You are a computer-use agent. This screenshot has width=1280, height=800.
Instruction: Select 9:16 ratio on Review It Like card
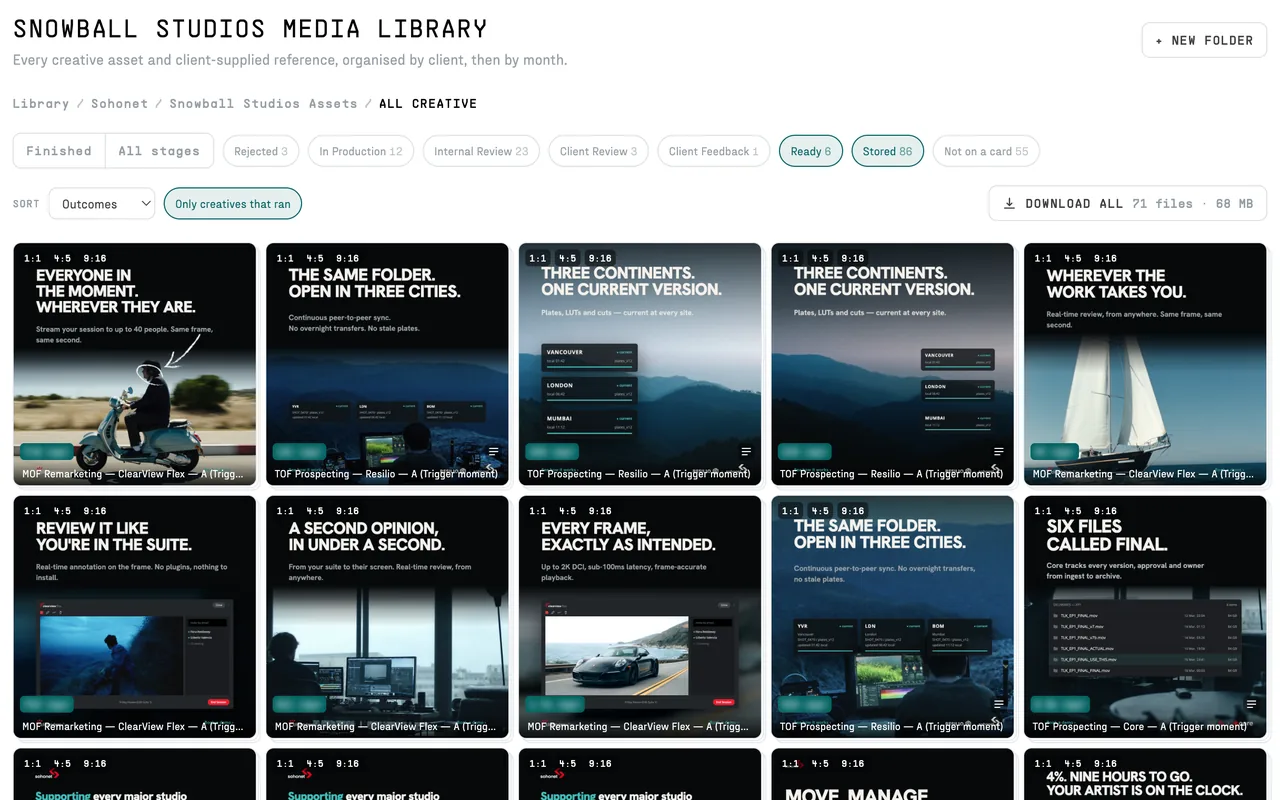[x=95, y=511]
